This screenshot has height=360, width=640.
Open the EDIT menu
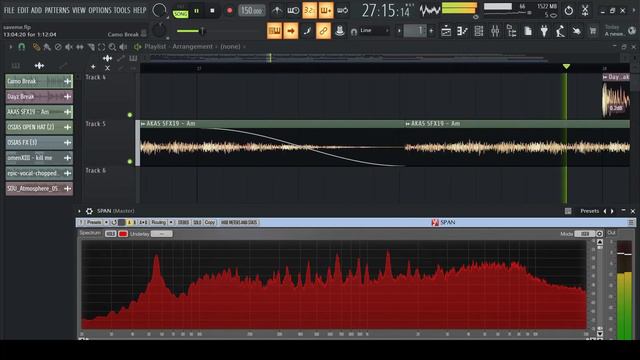[23, 10]
